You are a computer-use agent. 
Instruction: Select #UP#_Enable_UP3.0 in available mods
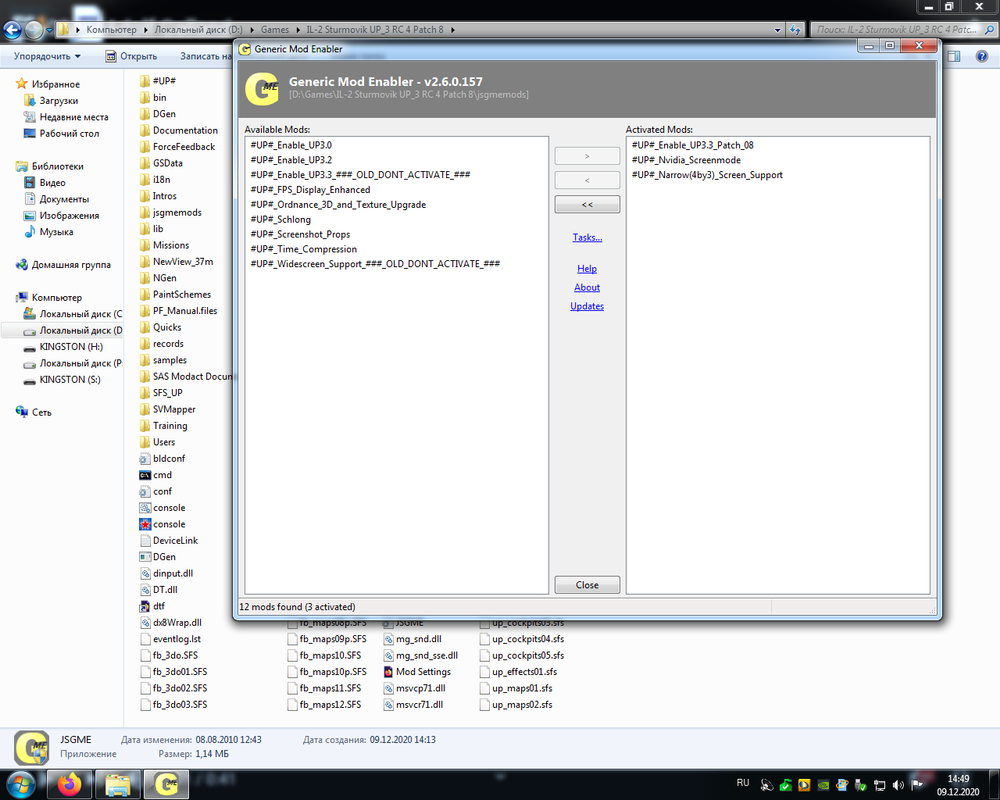pos(291,145)
